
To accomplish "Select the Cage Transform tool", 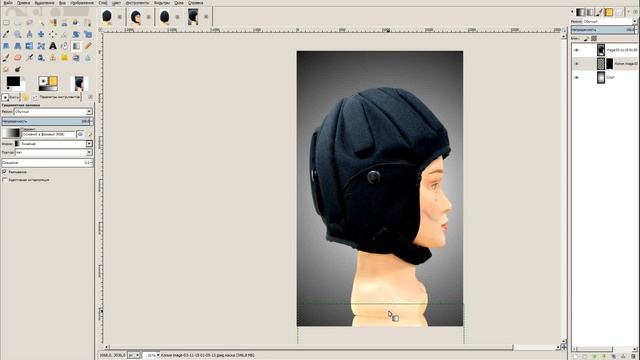I will coord(41,46).
